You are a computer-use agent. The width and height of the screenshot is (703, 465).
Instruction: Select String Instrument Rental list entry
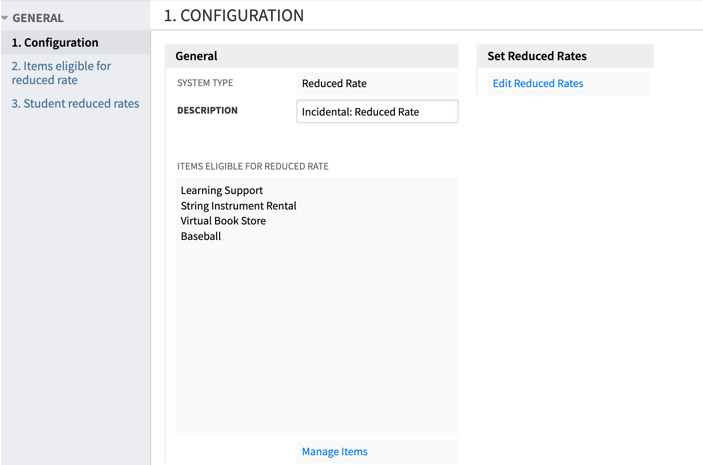pyautogui.click(x=238, y=206)
